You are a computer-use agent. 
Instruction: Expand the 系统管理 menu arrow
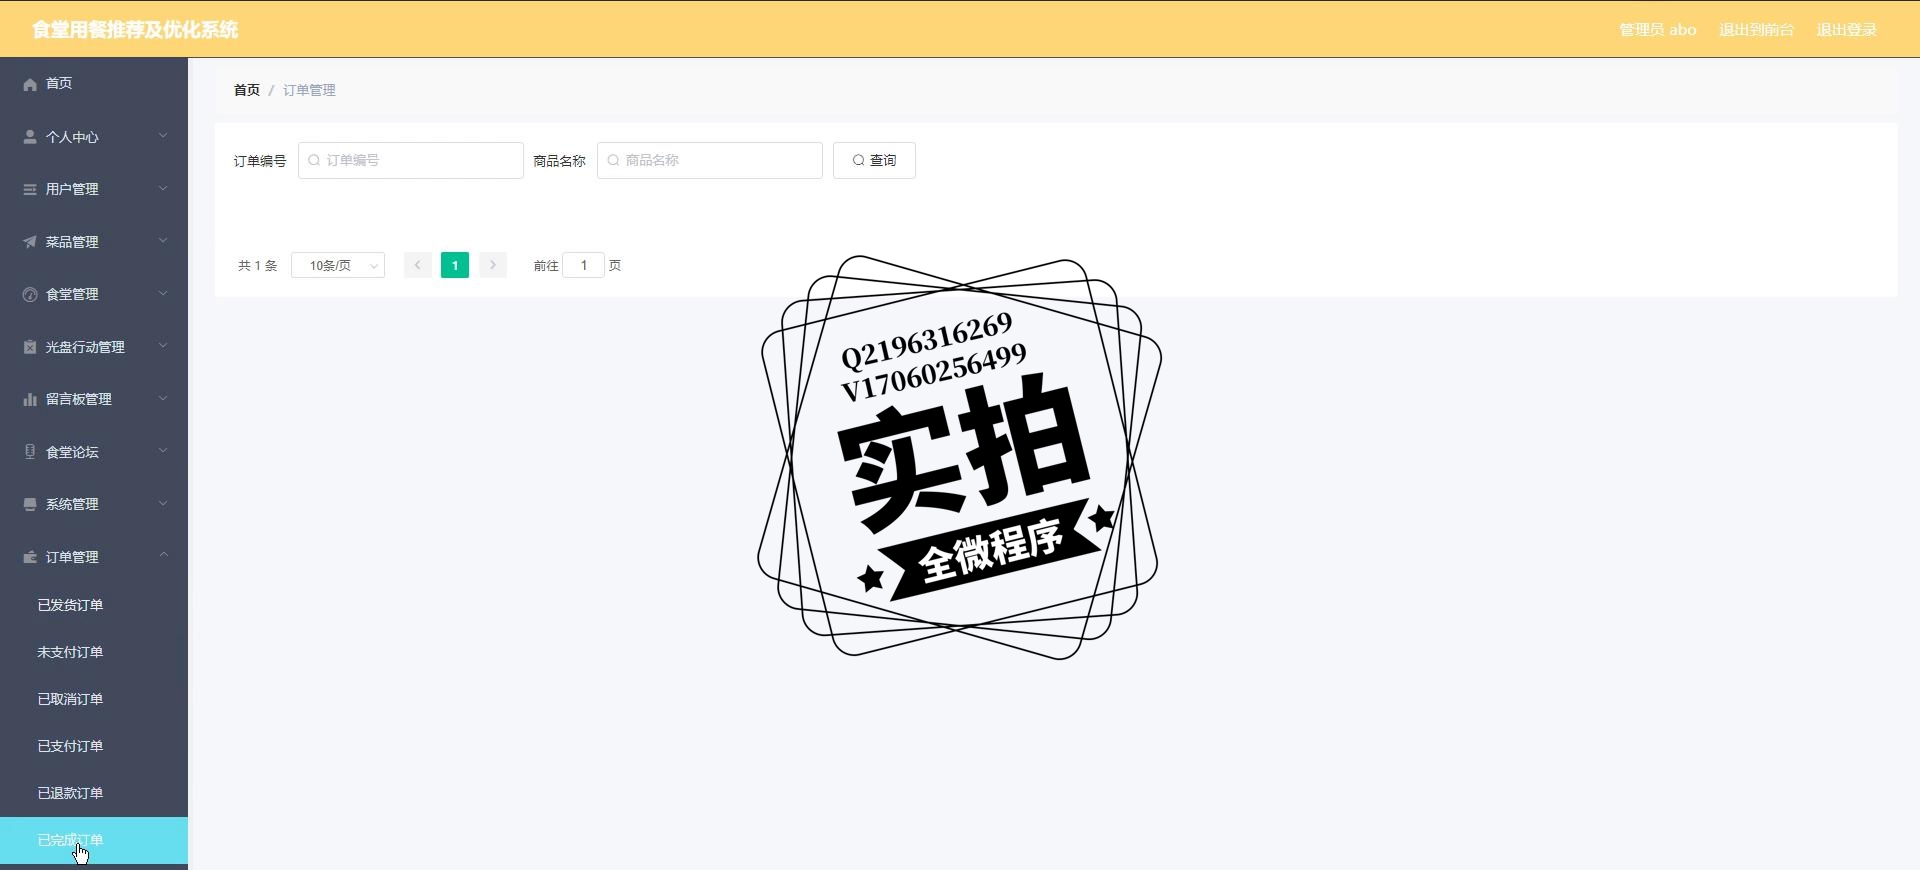[x=163, y=503]
